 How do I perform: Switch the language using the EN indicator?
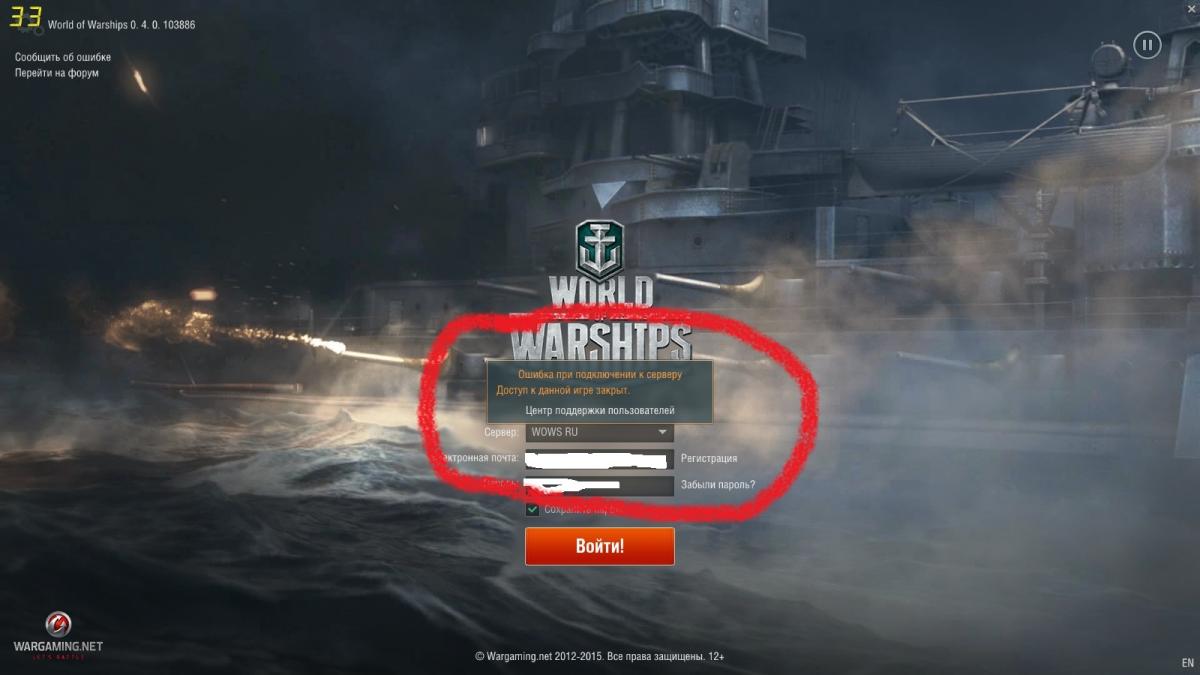click(1187, 663)
